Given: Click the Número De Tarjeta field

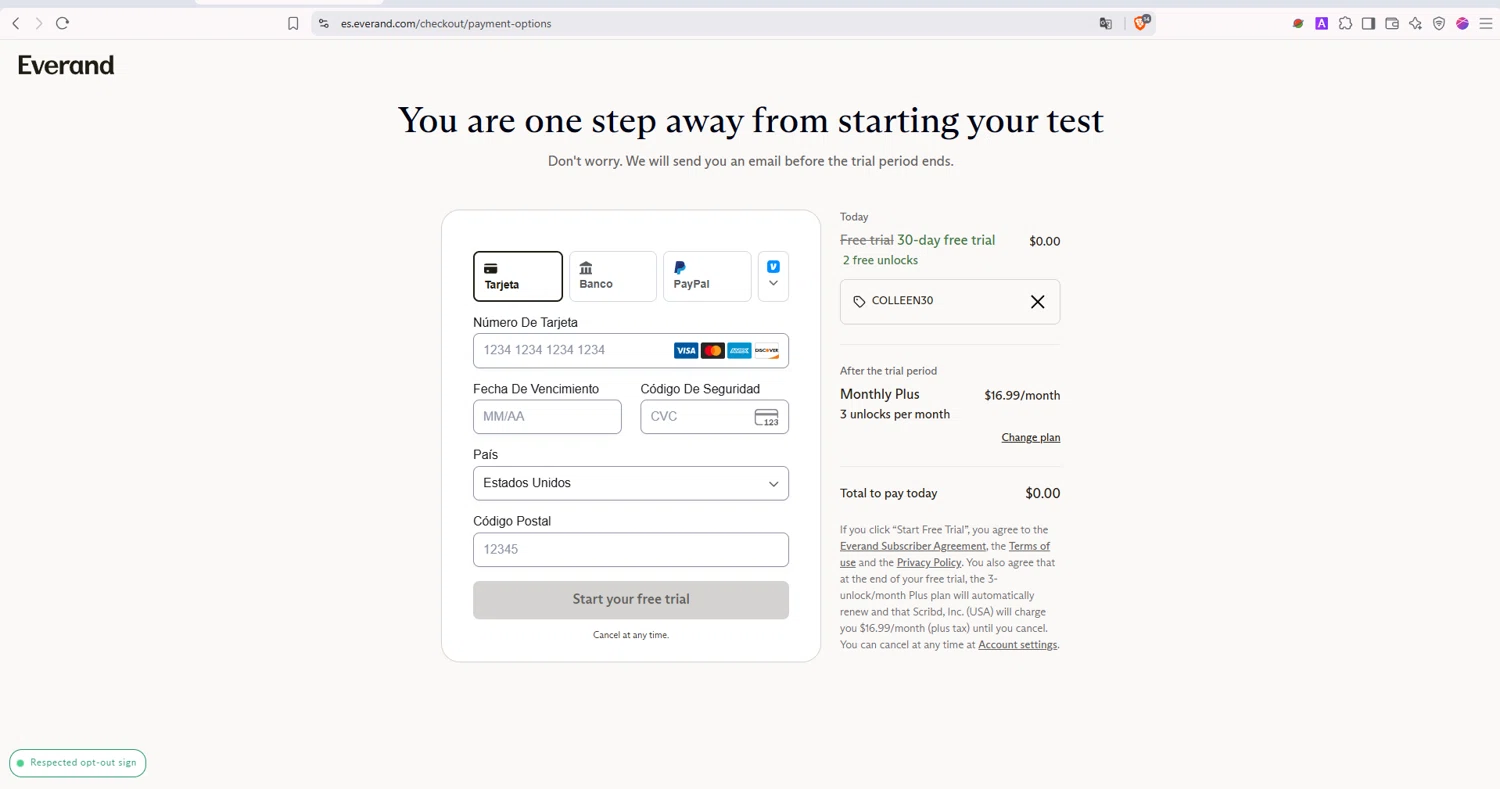Looking at the screenshot, I should pyautogui.click(x=631, y=350).
